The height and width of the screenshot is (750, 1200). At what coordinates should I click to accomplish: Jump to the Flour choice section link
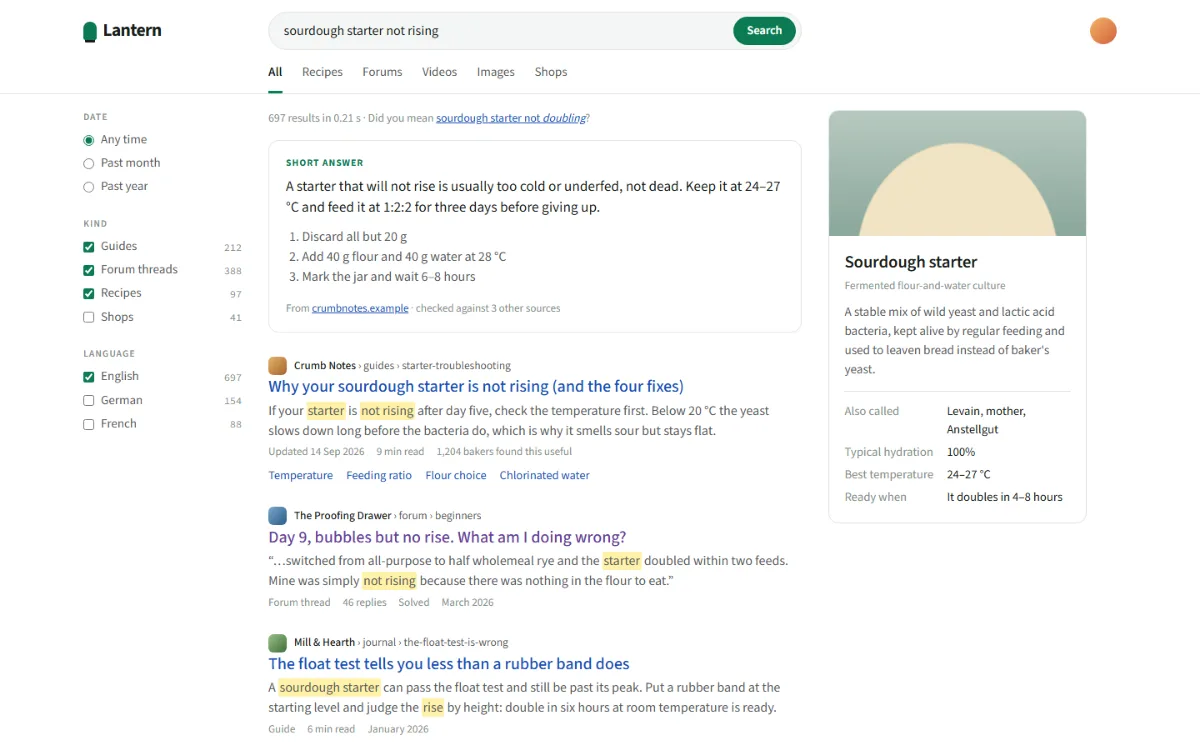[x=456, y=476]
